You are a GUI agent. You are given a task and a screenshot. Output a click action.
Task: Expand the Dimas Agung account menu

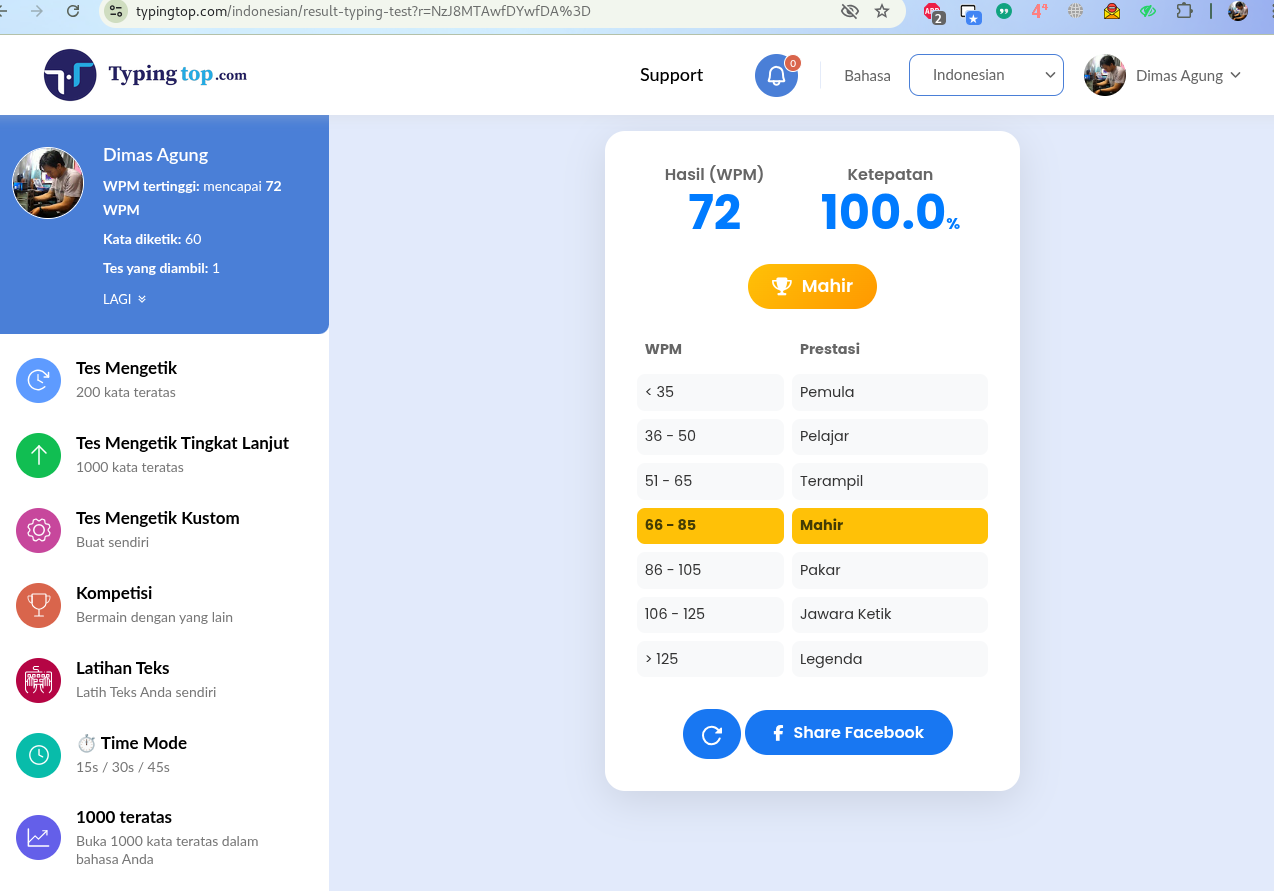tap(1163, 75)
